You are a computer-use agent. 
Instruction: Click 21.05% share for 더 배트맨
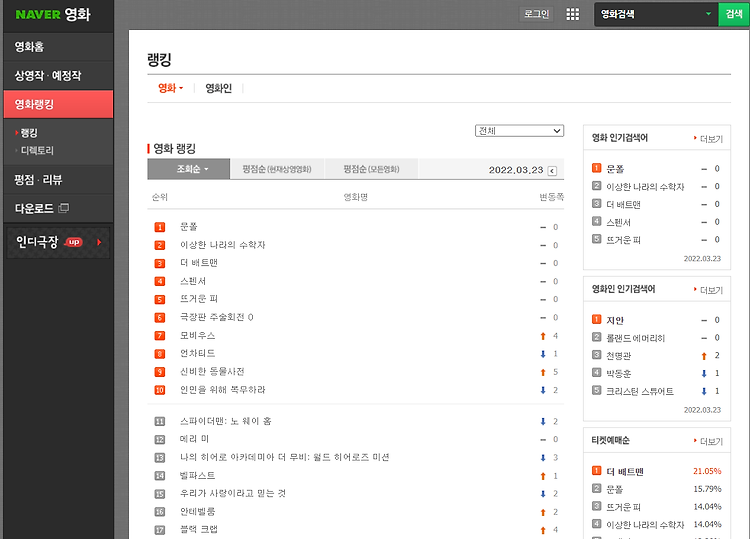(x=707, y=471)
